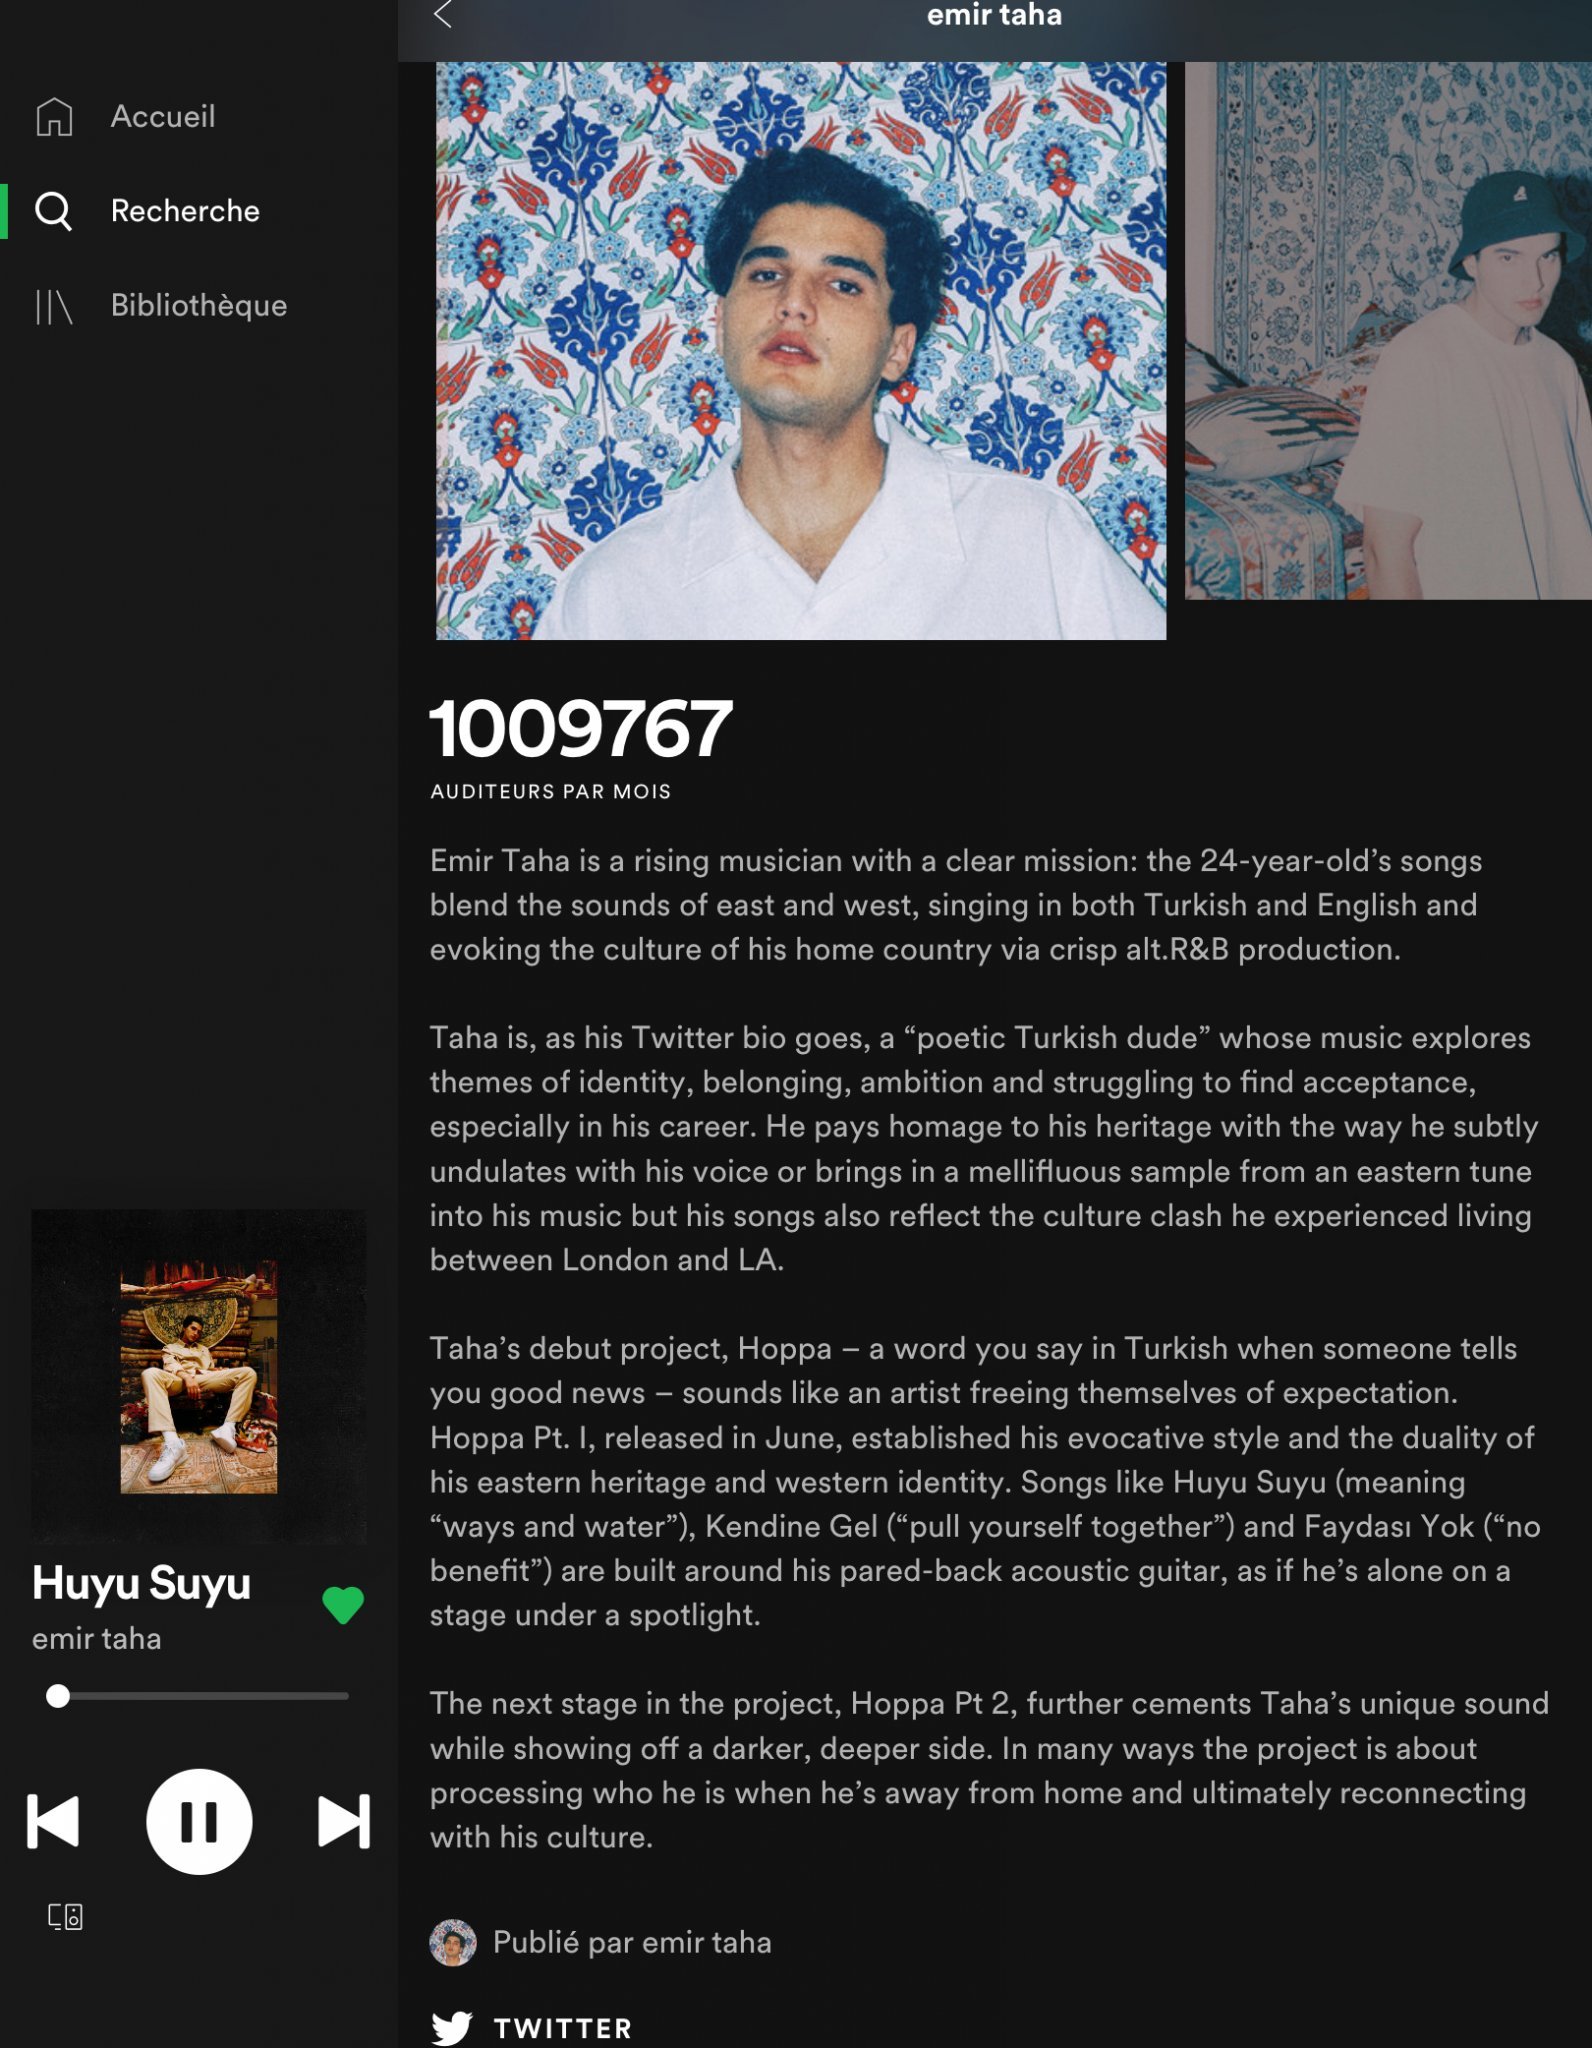Click the Recherche magnifier icon
Image resolution: width=1592 pixels, height=2048 pixels.
tap(54, 211)
